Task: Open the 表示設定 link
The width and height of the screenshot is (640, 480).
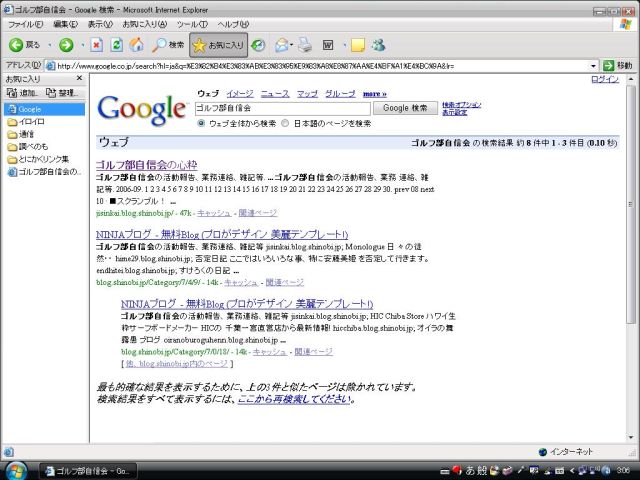Action: click(x=454, y=112)
